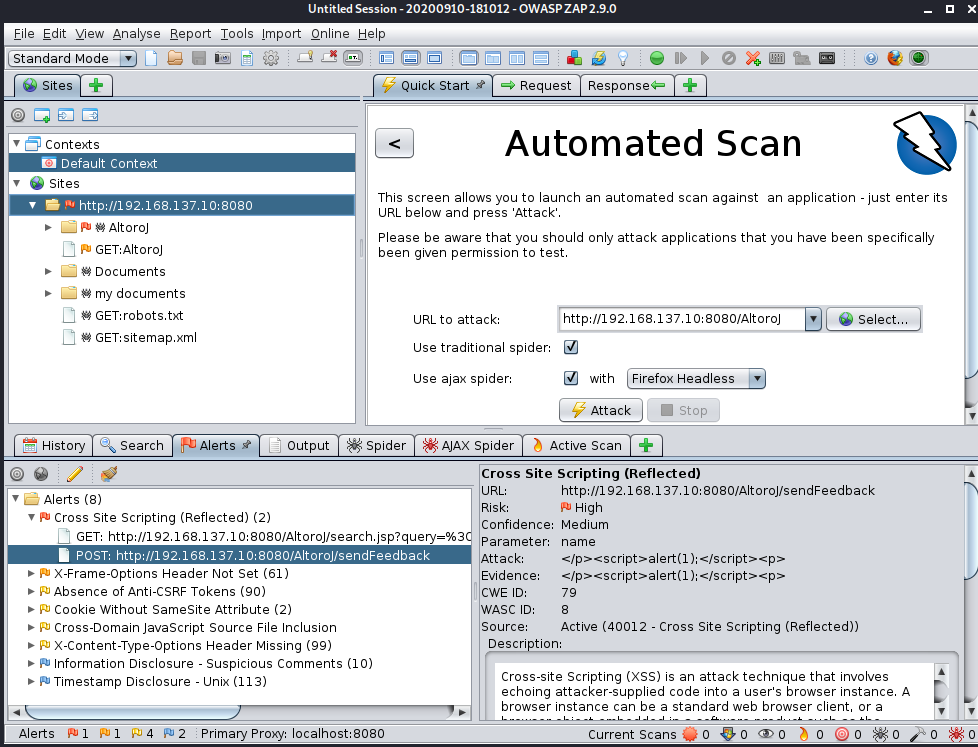This screenshot has width=978, height=747.
Task: Open the URL to attack dropdown arrow
Action: click(813, 319)
